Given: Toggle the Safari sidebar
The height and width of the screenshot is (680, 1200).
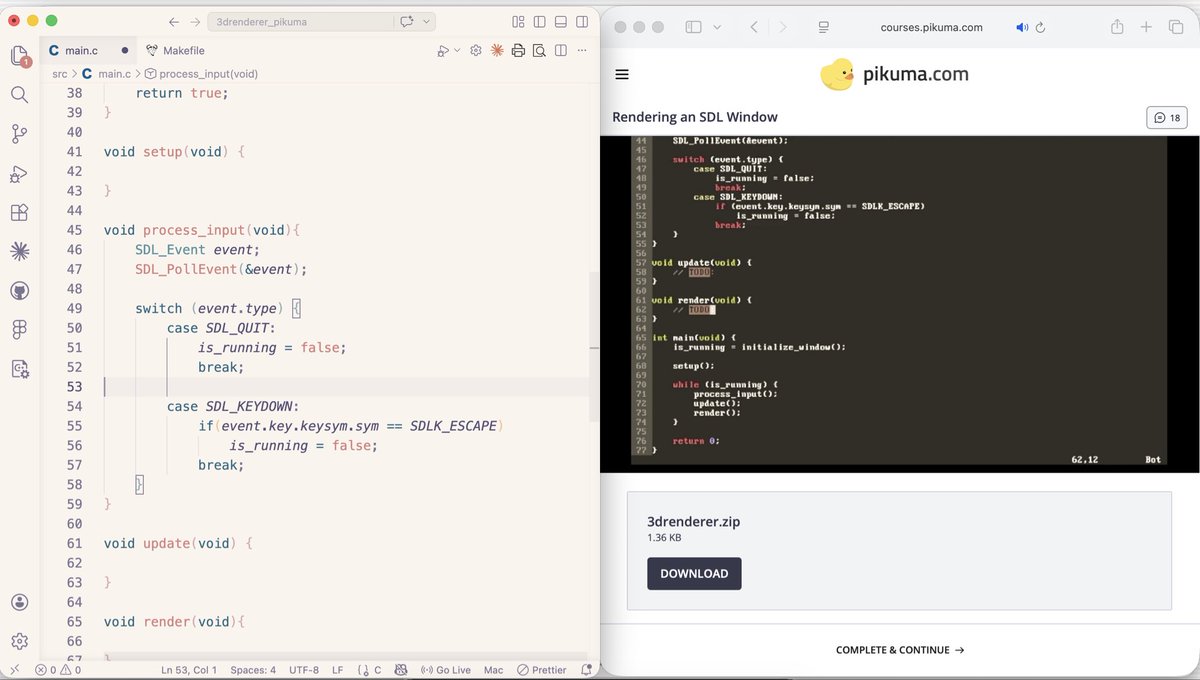Looking at the screenshot, I should 693,27.
